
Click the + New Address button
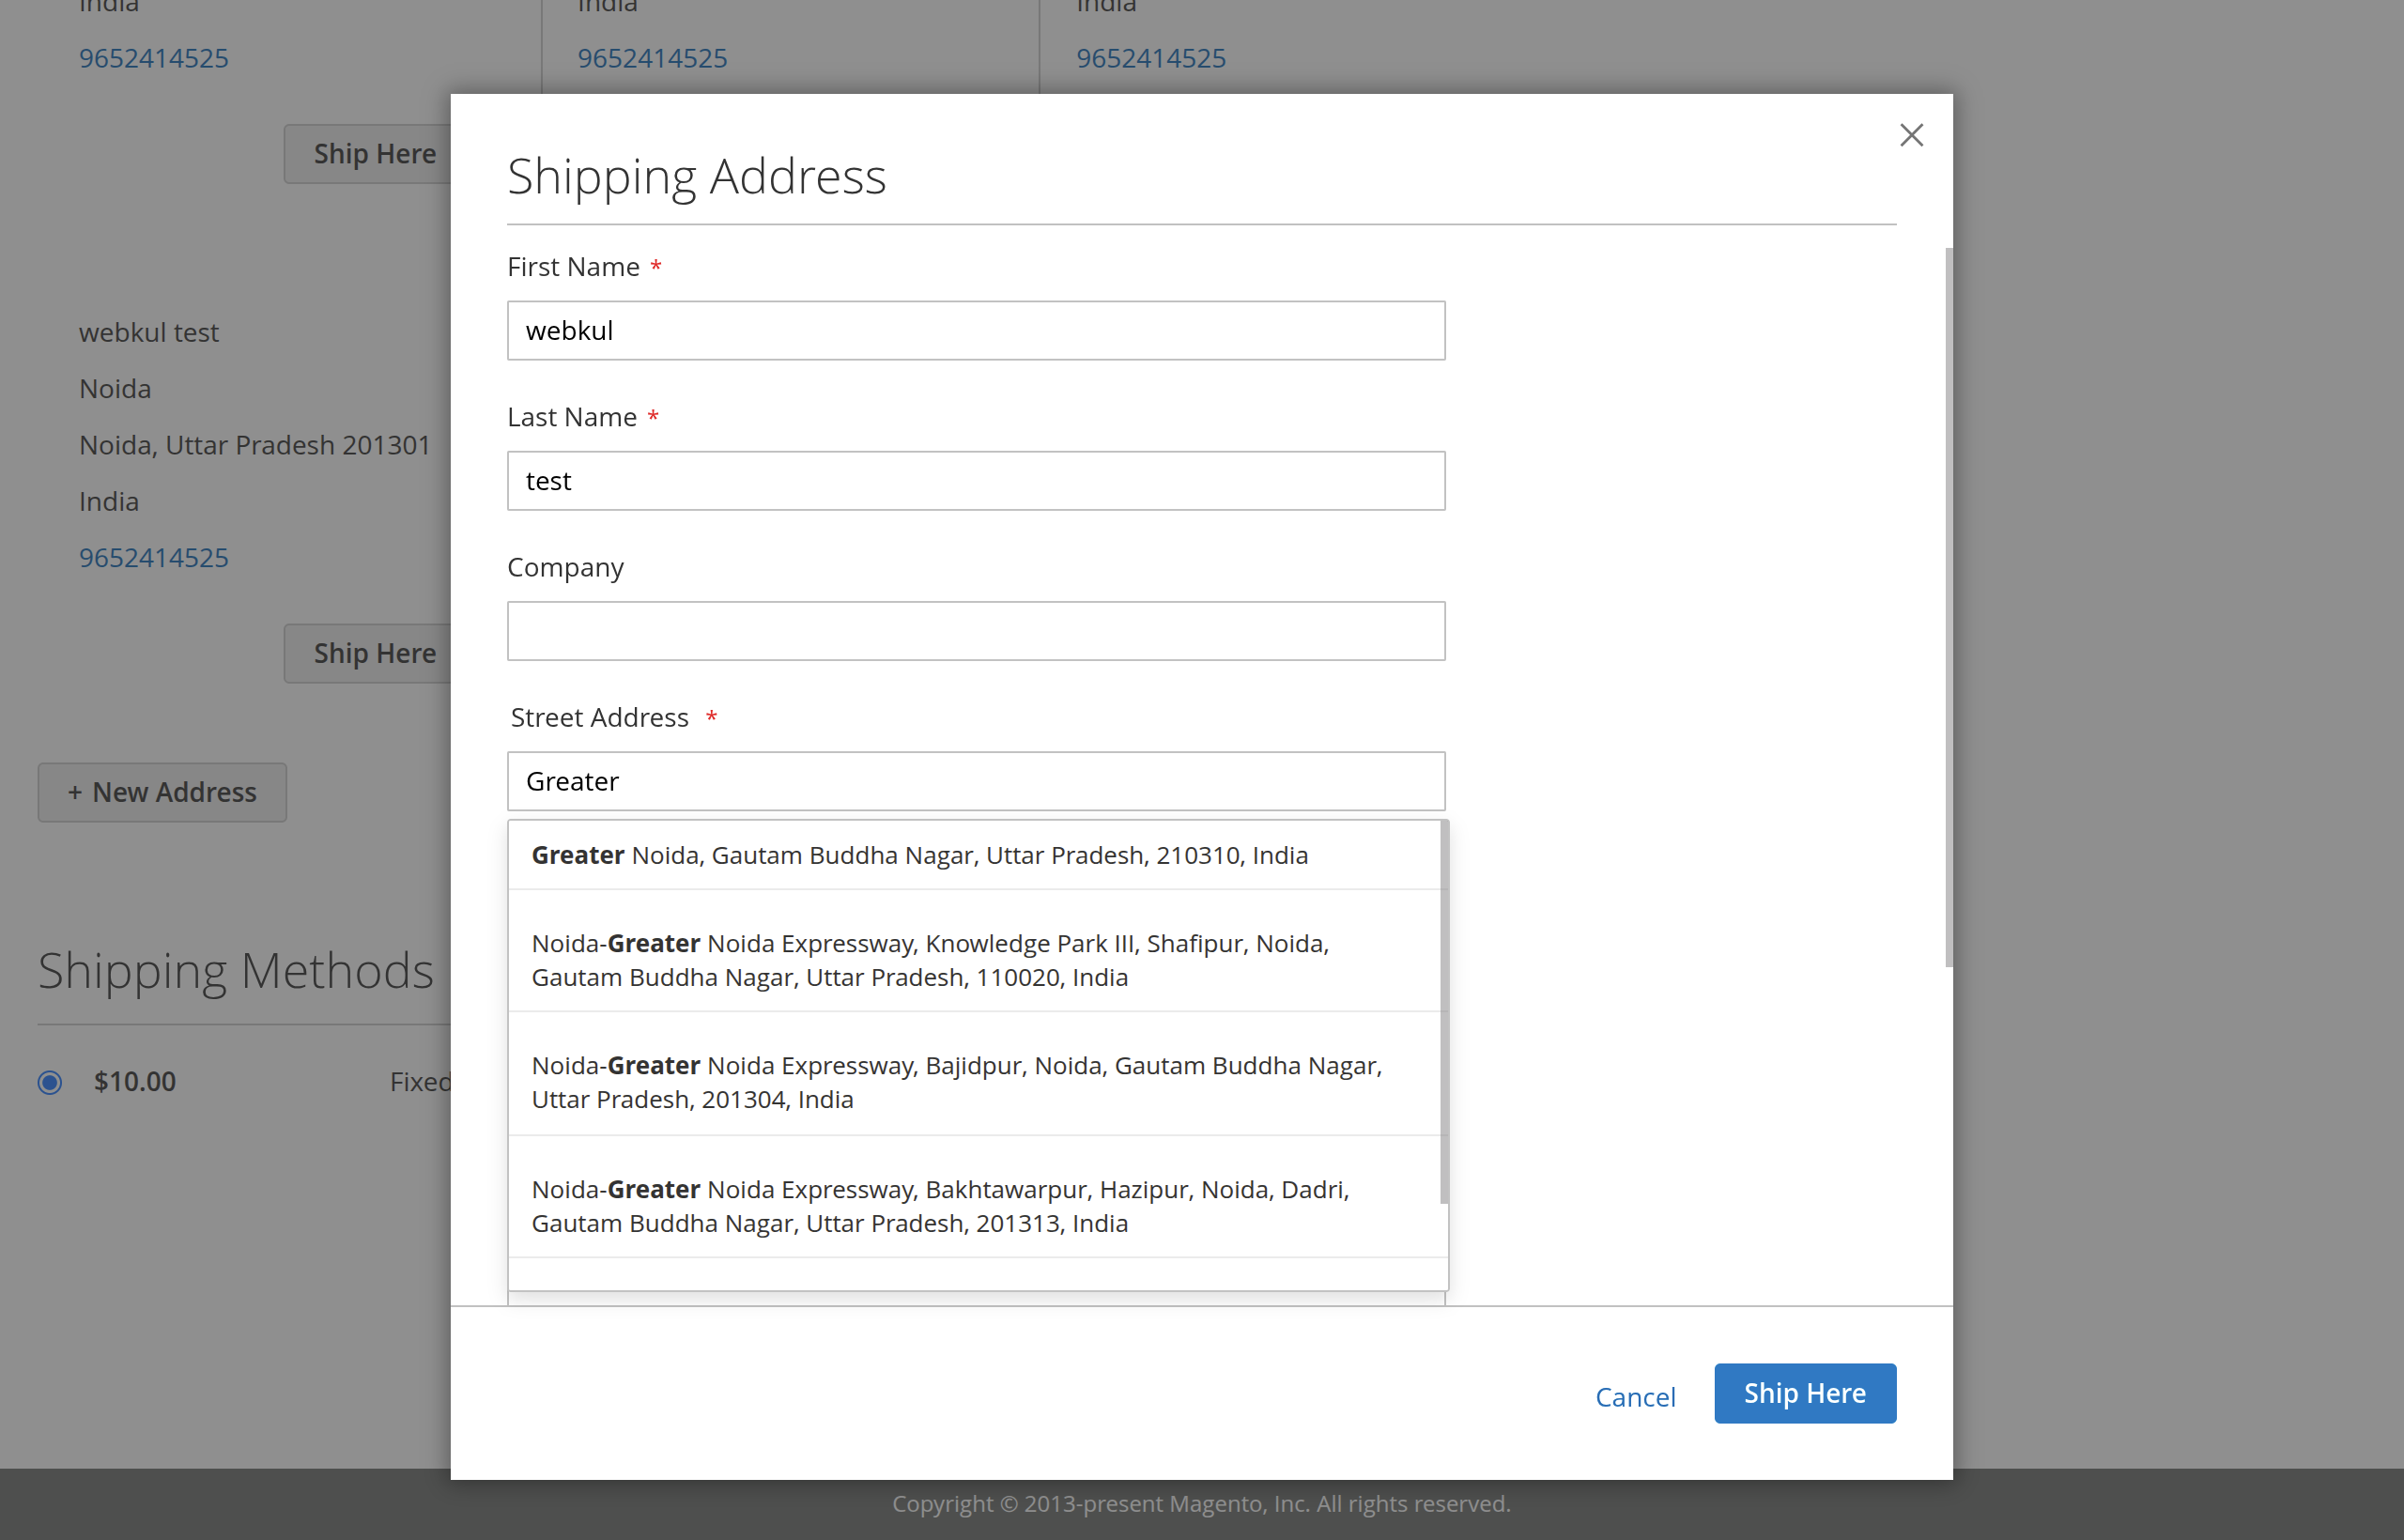coord(162,792)
